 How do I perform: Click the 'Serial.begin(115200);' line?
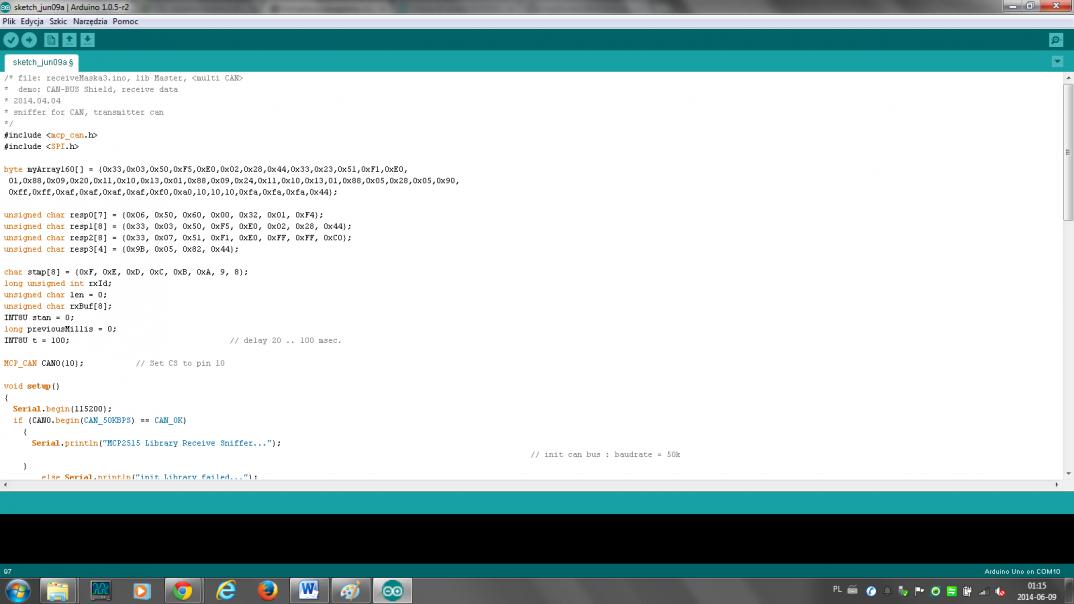pyautogui.click(x=62, y=409)
